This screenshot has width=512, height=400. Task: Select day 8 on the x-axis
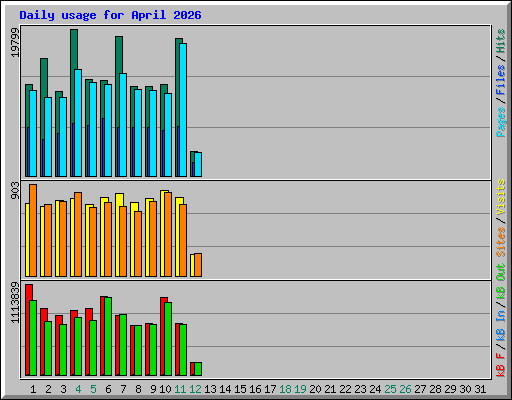point(138,389)
